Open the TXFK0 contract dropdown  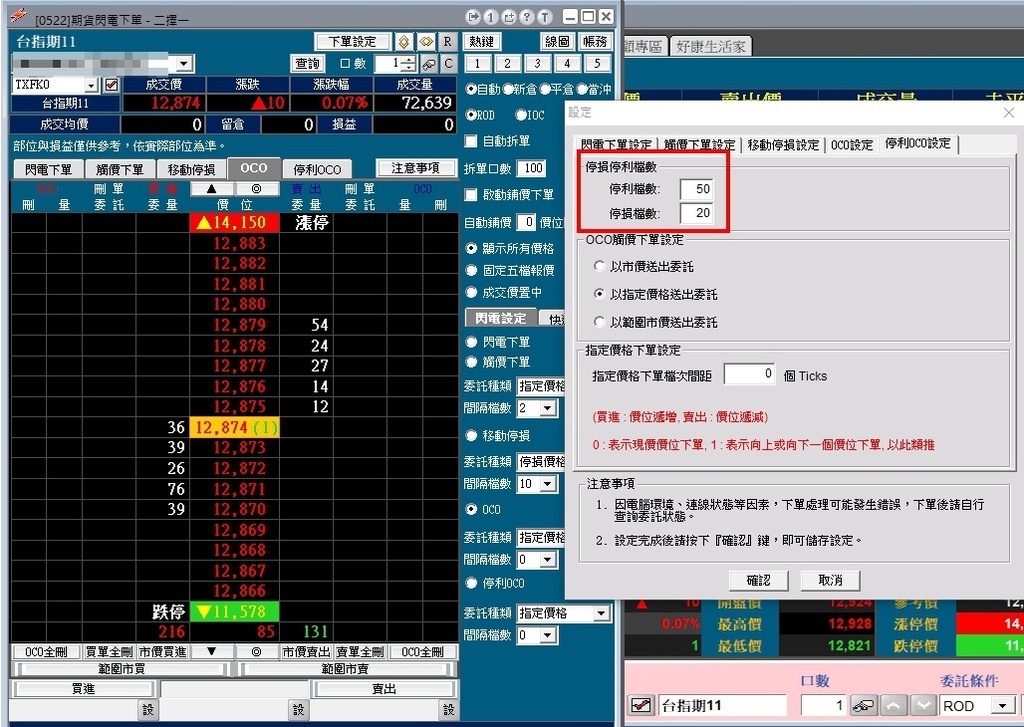[91, 85]
